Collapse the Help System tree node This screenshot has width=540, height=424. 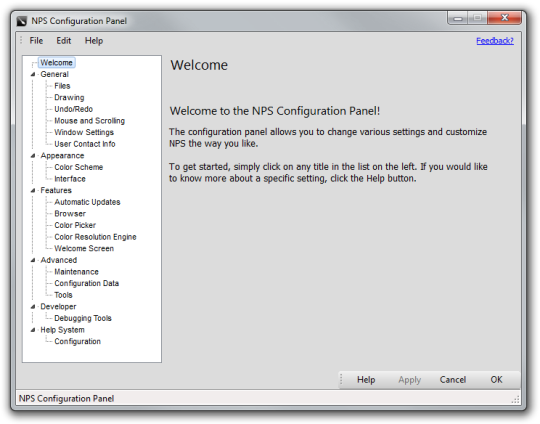point(33,330)
